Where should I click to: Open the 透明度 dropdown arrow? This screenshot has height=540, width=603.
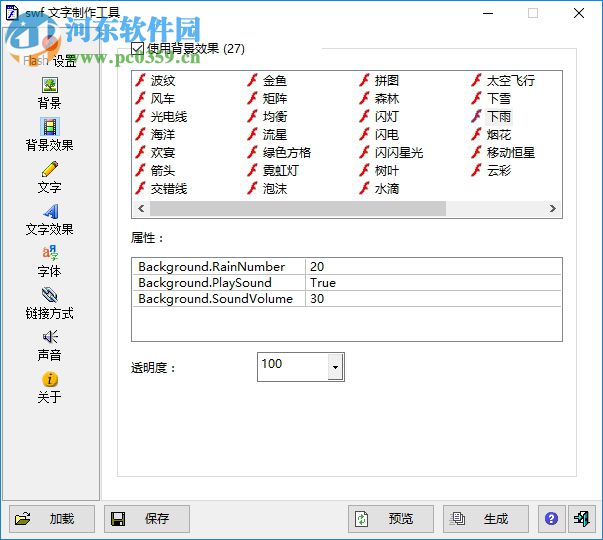(335, 367)
